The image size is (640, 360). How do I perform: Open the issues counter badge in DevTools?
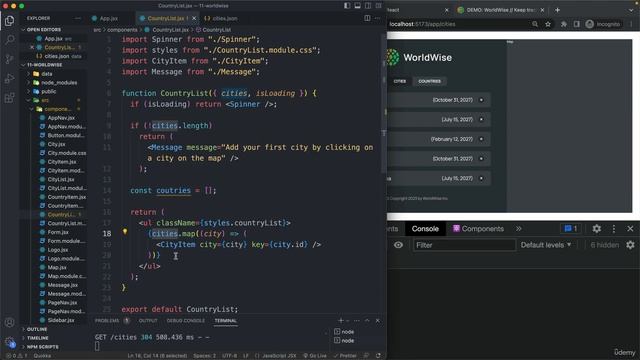[570, 229]
